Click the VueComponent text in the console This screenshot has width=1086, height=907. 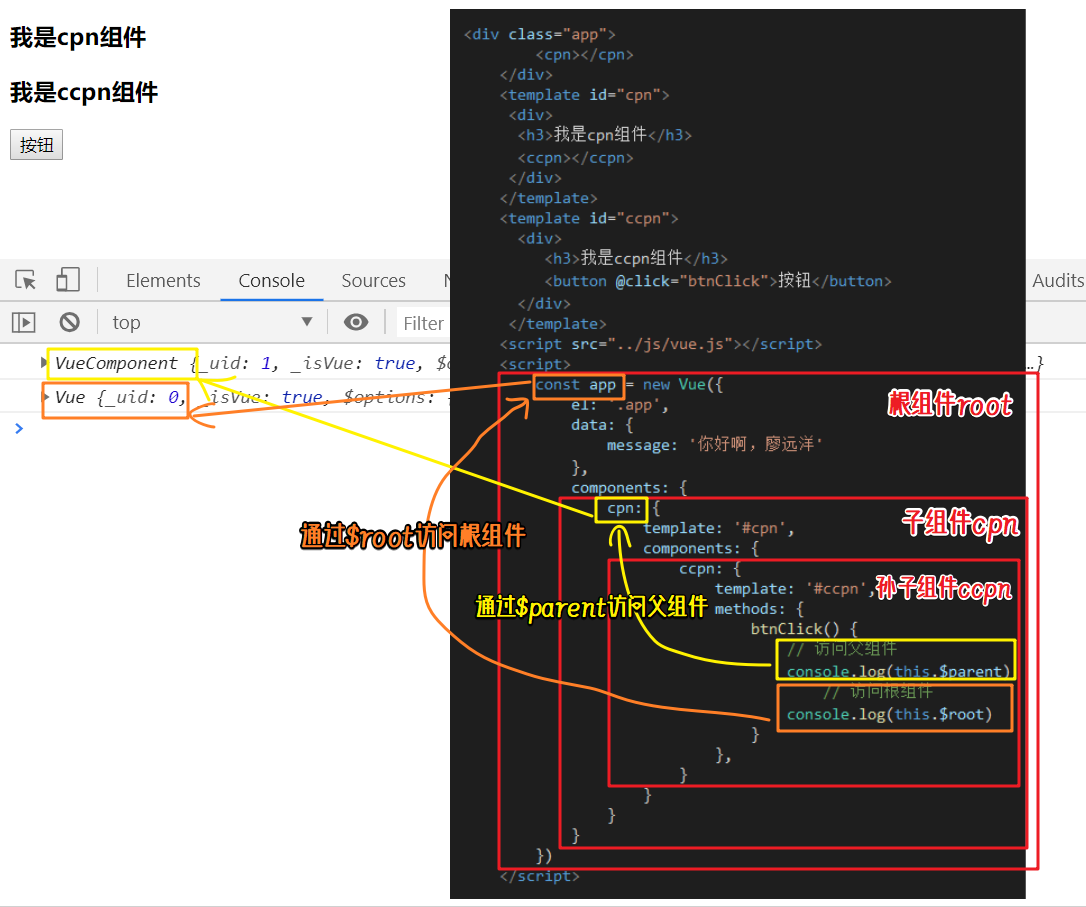point(116,363)
